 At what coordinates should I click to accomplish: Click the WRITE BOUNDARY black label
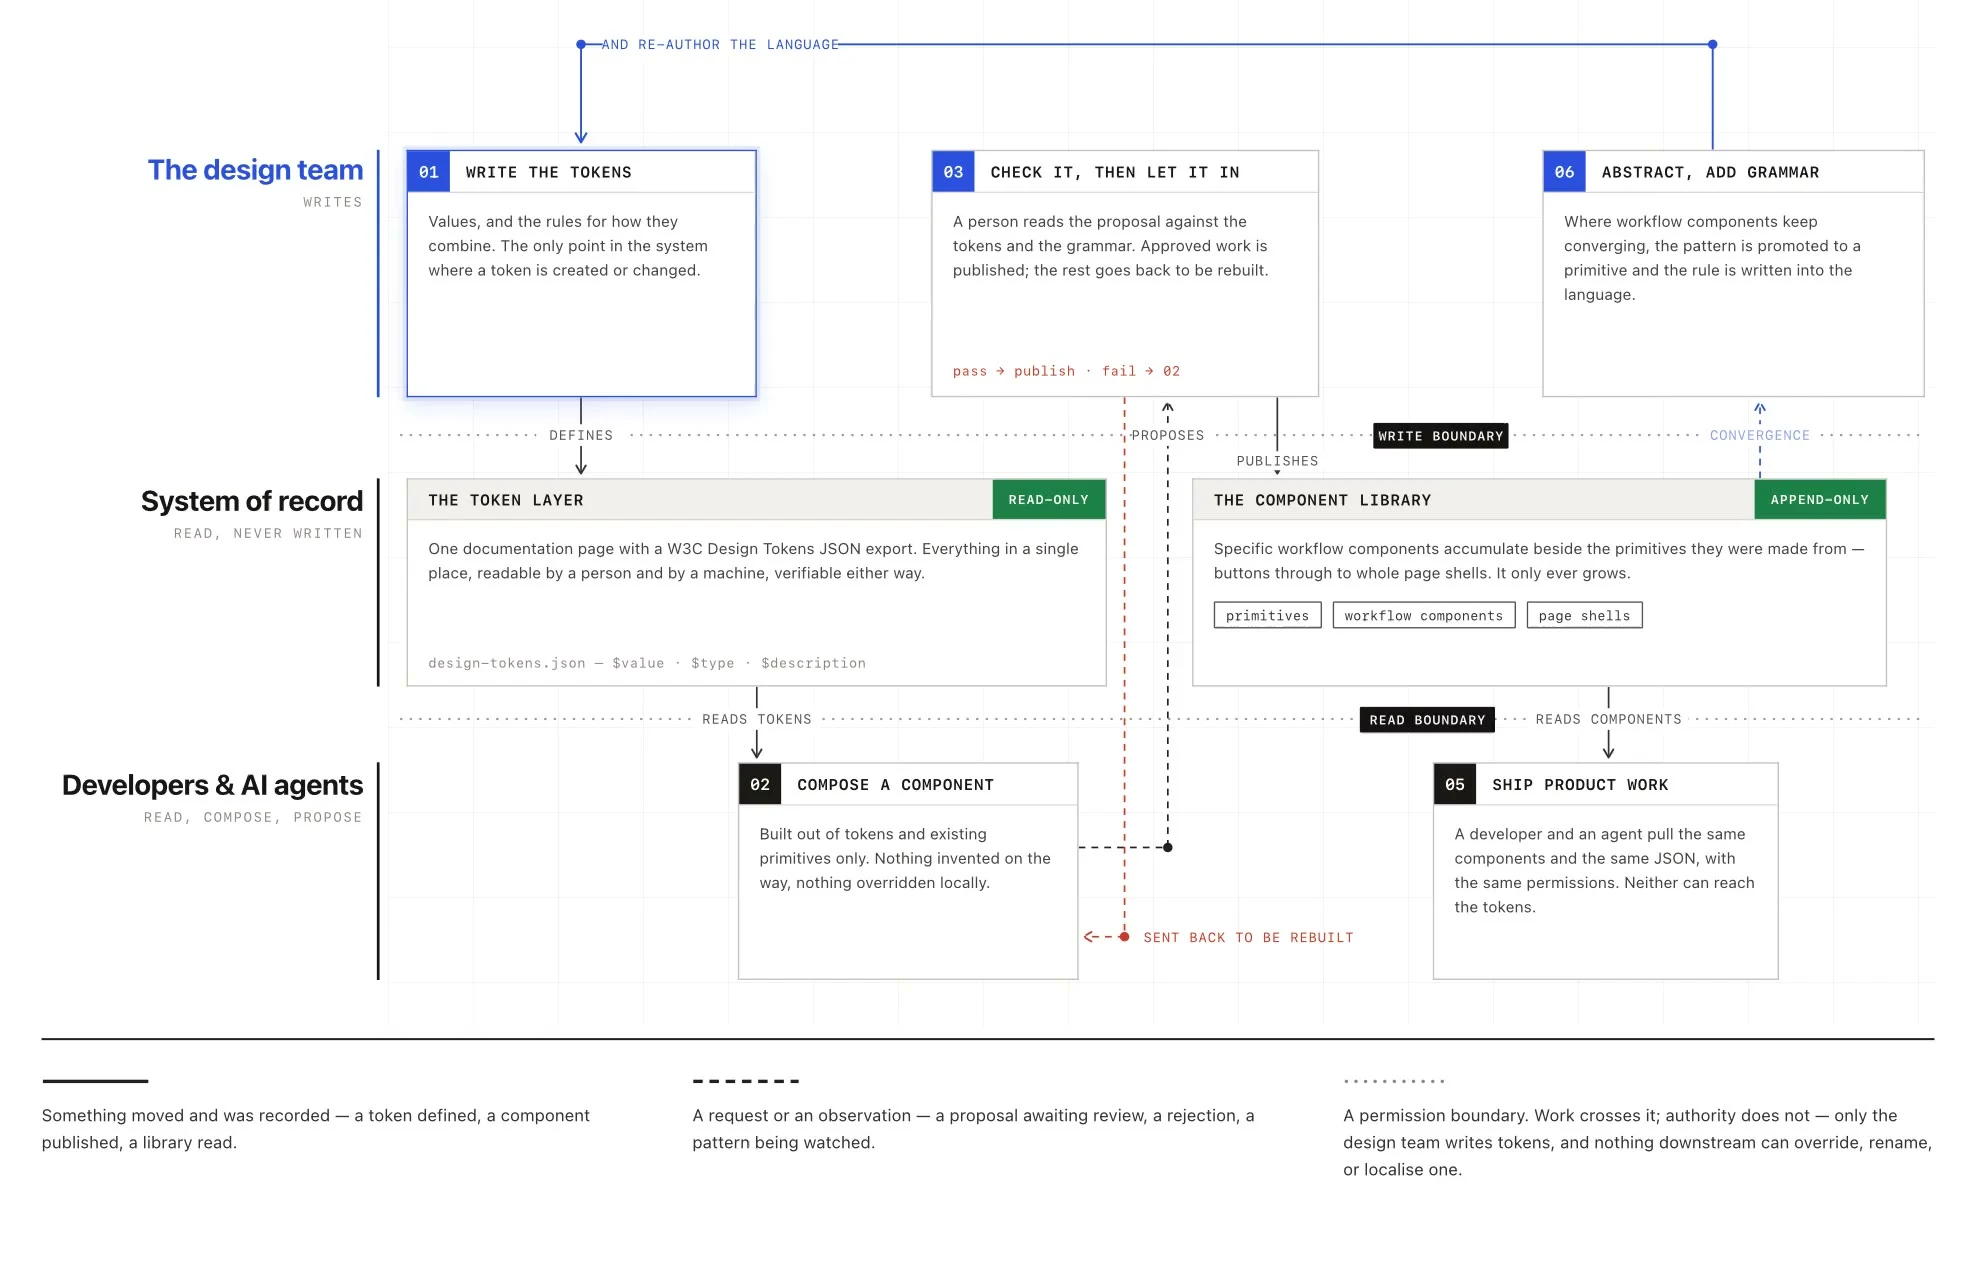(1441, 436)
